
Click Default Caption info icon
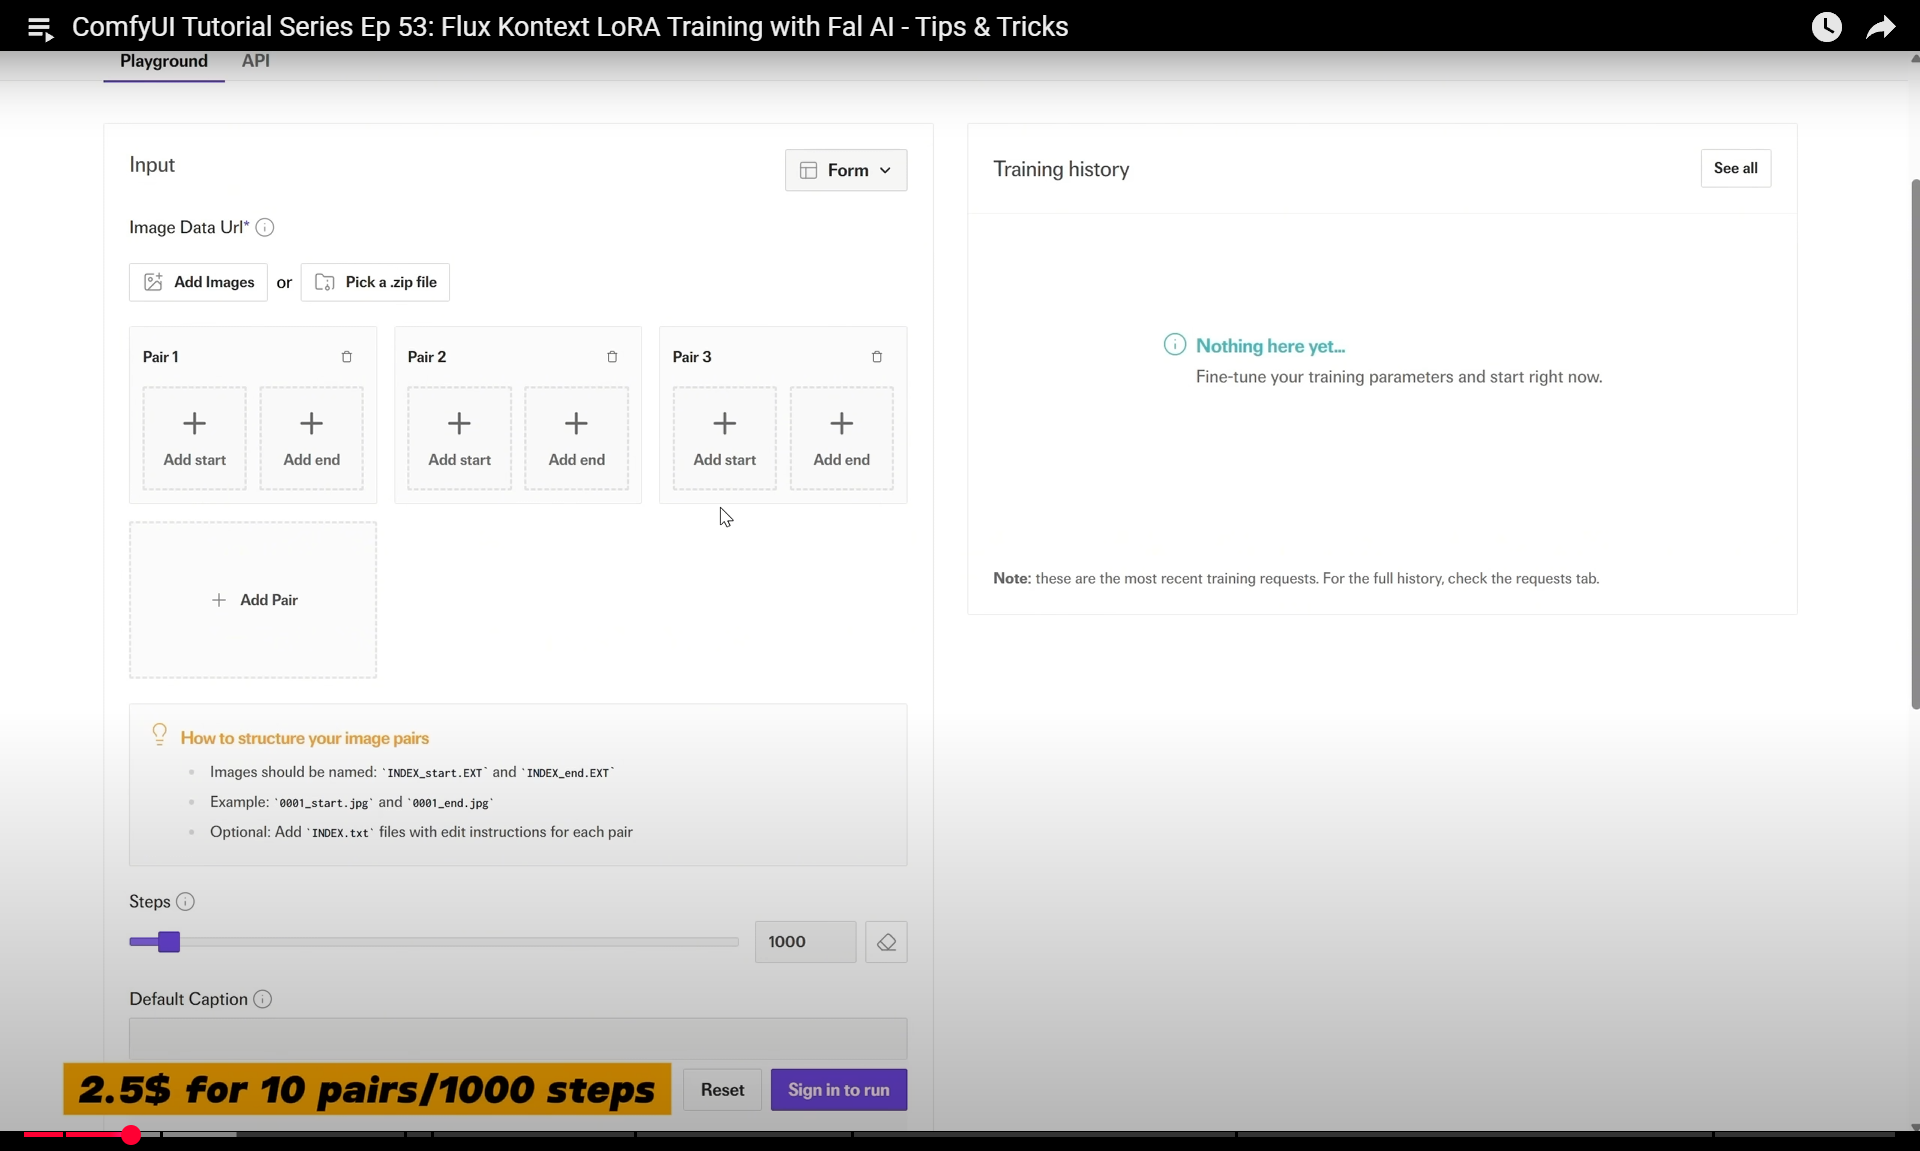click(x=263, y=999)
